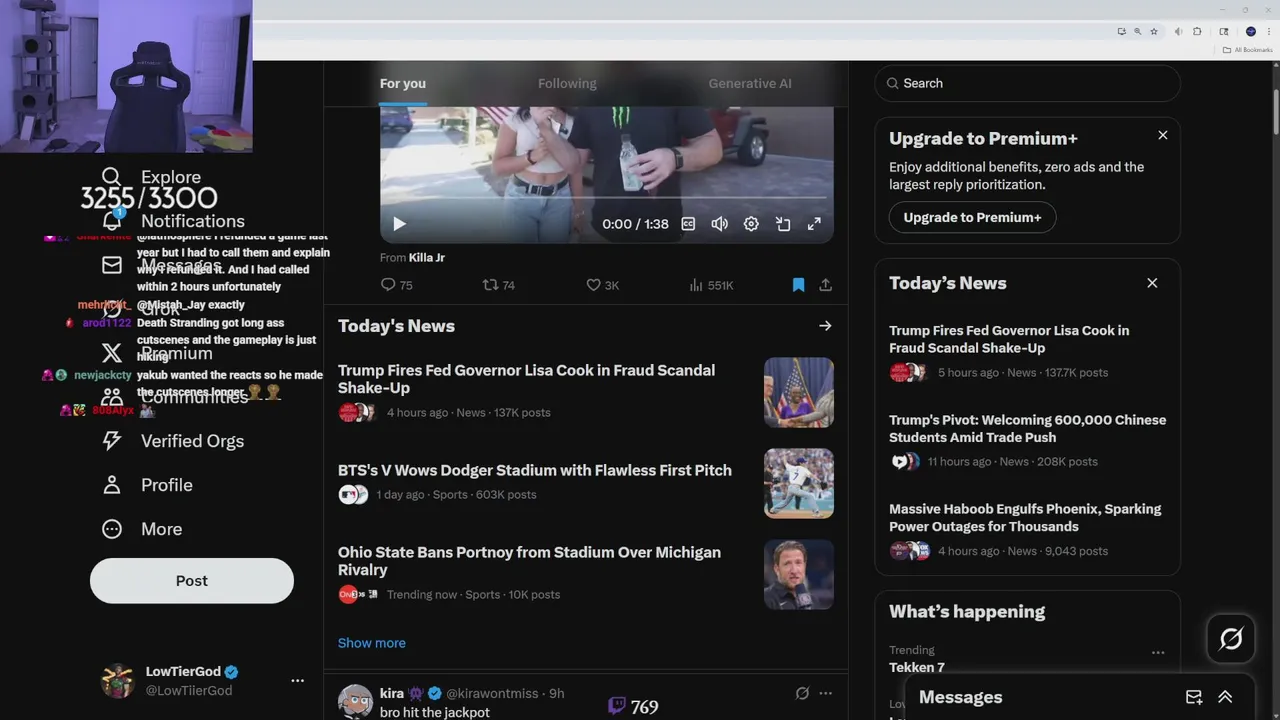The width and height of the screenshot is (1280, 720).
Task: Open More menu in the sidebar
Action: (x=142, y=529)
